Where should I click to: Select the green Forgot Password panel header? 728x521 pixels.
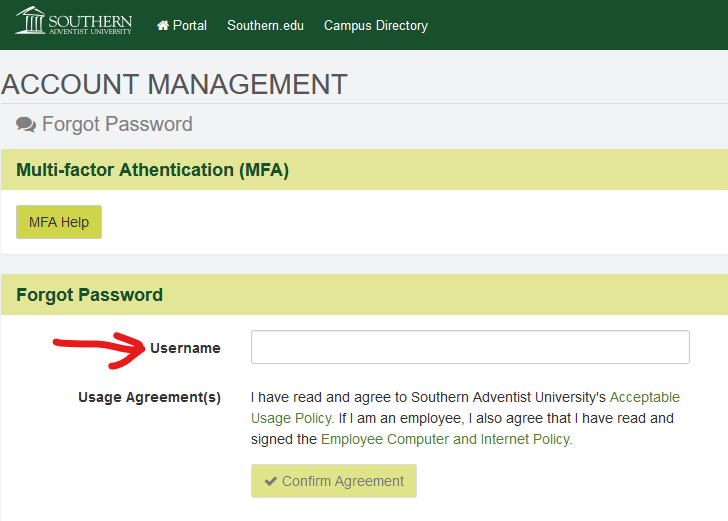click(x=89, y=295)
